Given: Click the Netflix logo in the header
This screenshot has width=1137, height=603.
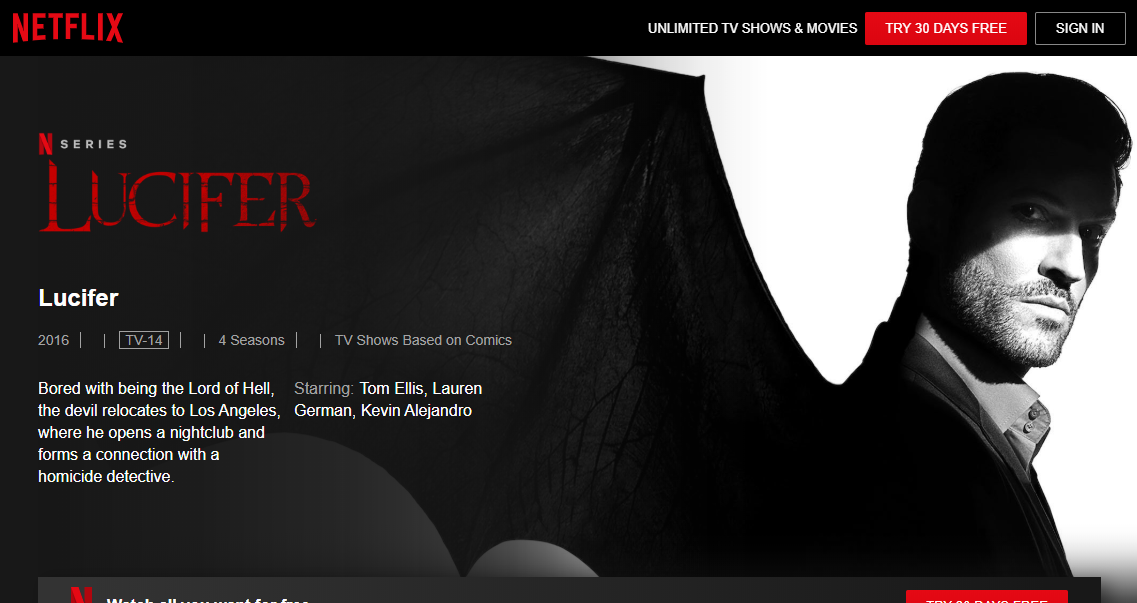Looking at the screenshot, I should tap(67, 28).
